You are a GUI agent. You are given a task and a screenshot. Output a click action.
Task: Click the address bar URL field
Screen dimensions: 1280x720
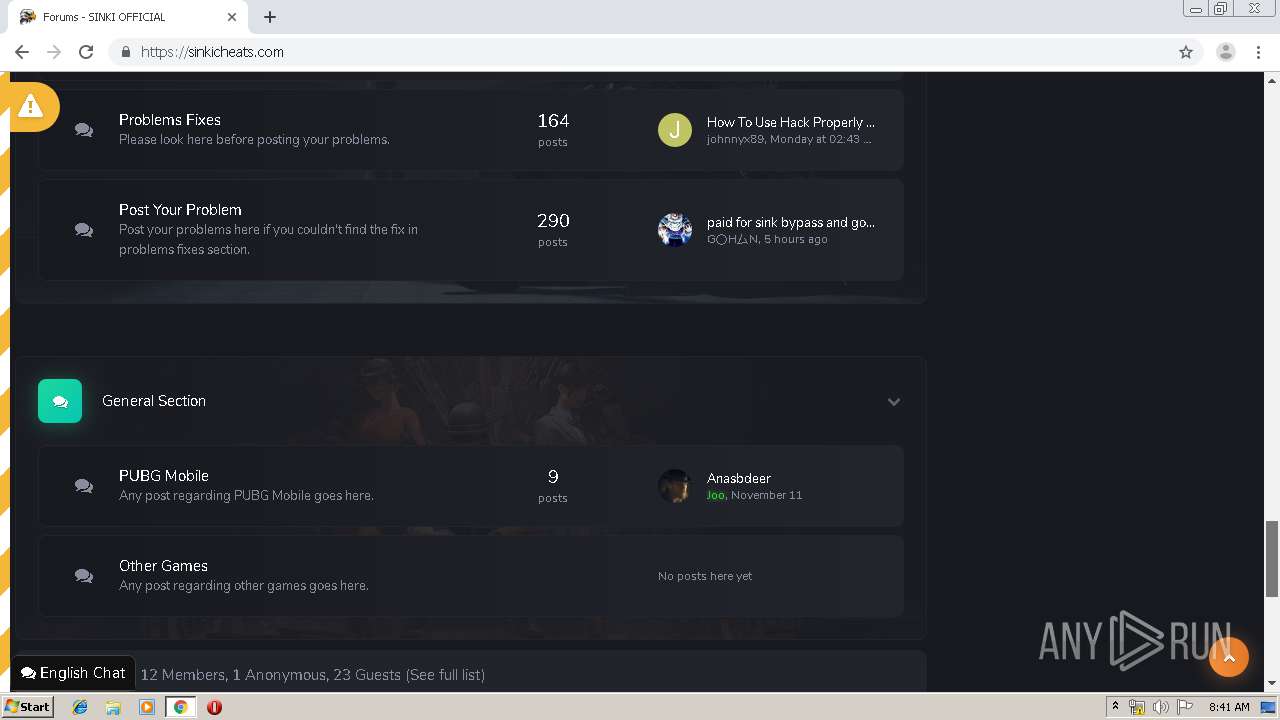[640, 52]
